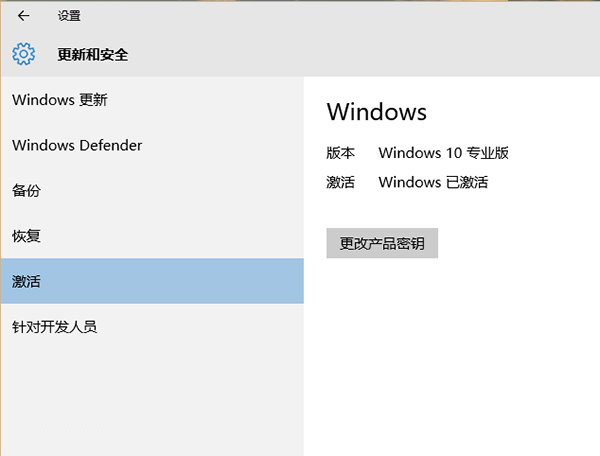Click the 版本 label
The height and width of the screenshot is (456, 600).
340,153
